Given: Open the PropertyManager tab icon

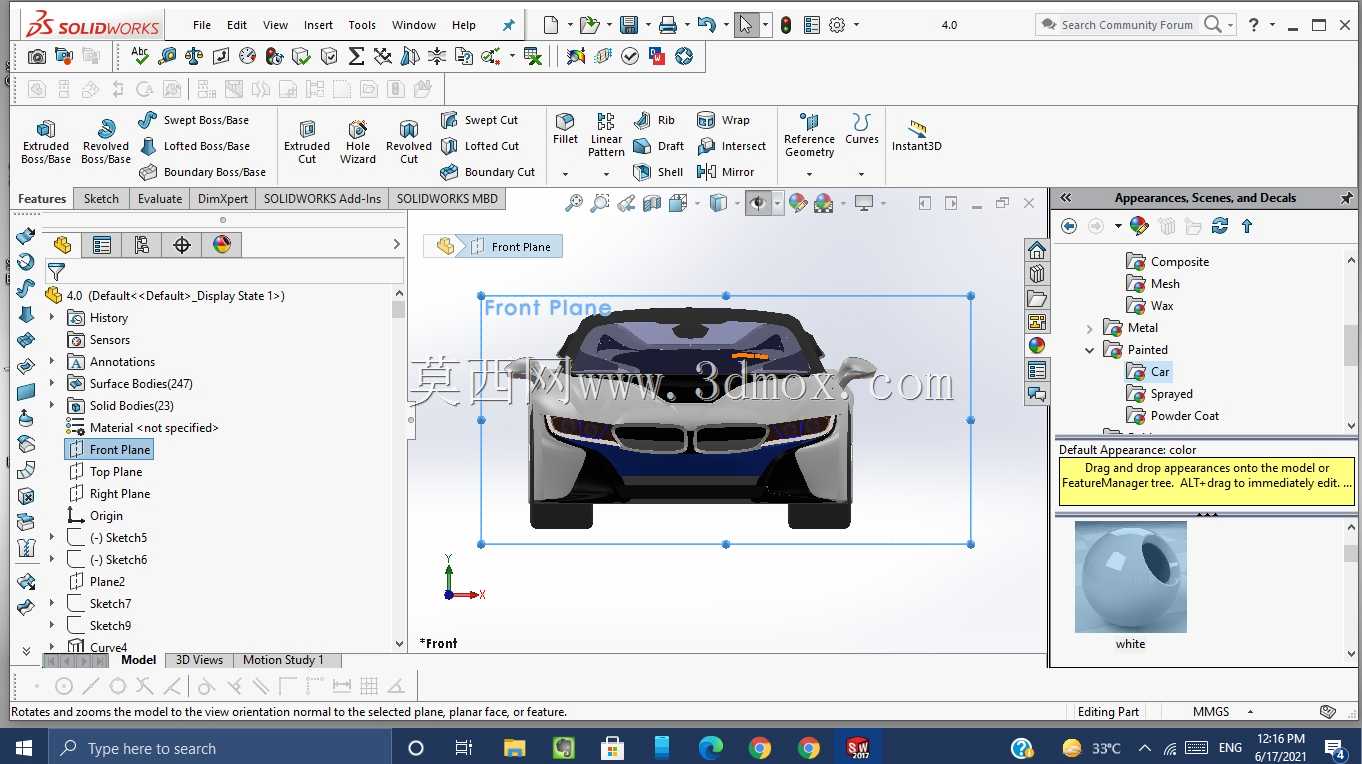Looking at the screenshot, I should point(101,245).
